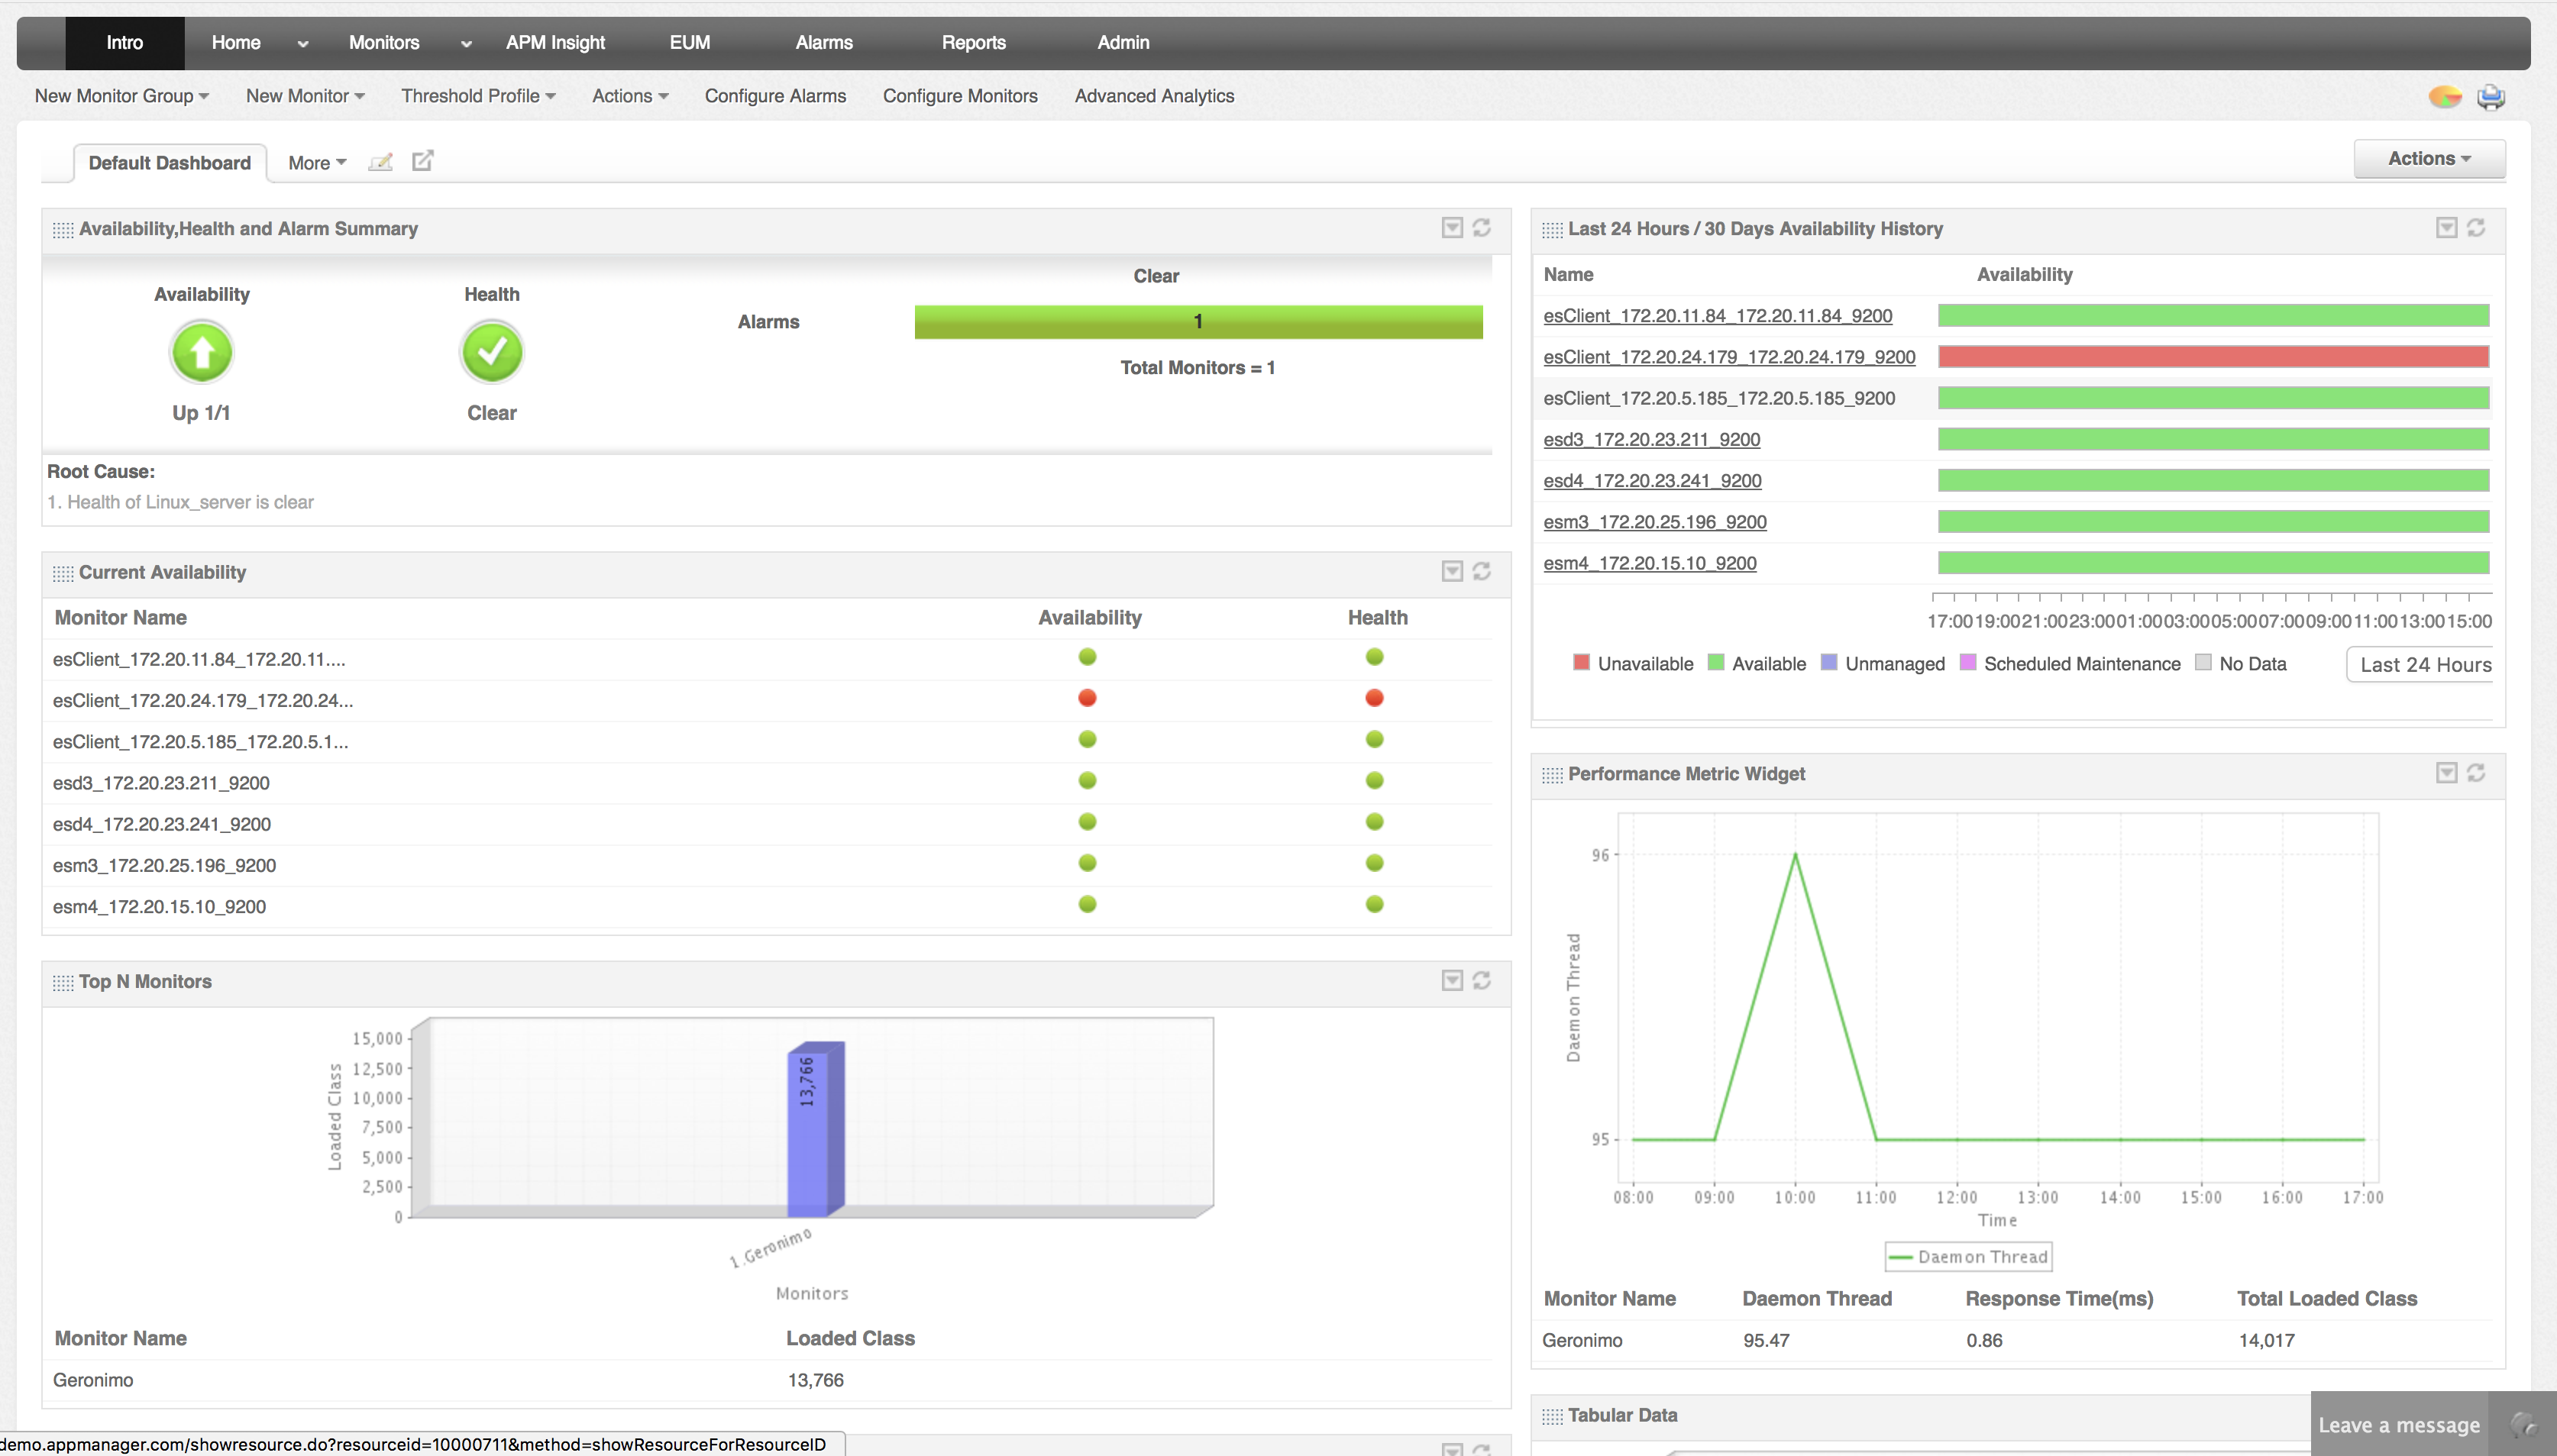Click the Health clear checkmark icon
This screenshot has width=2557, height=1456.
click(492, 352)
